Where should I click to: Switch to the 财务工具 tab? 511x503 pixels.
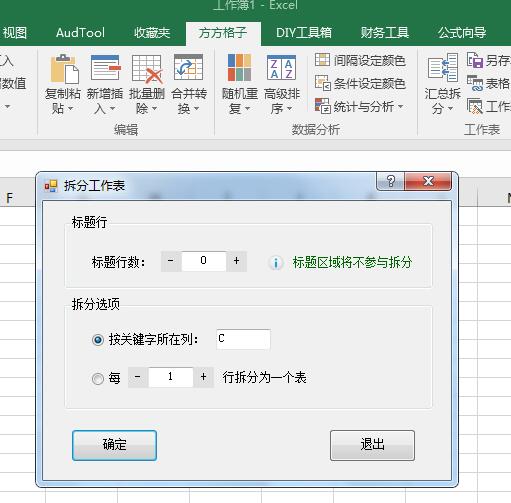coord(385,33)
